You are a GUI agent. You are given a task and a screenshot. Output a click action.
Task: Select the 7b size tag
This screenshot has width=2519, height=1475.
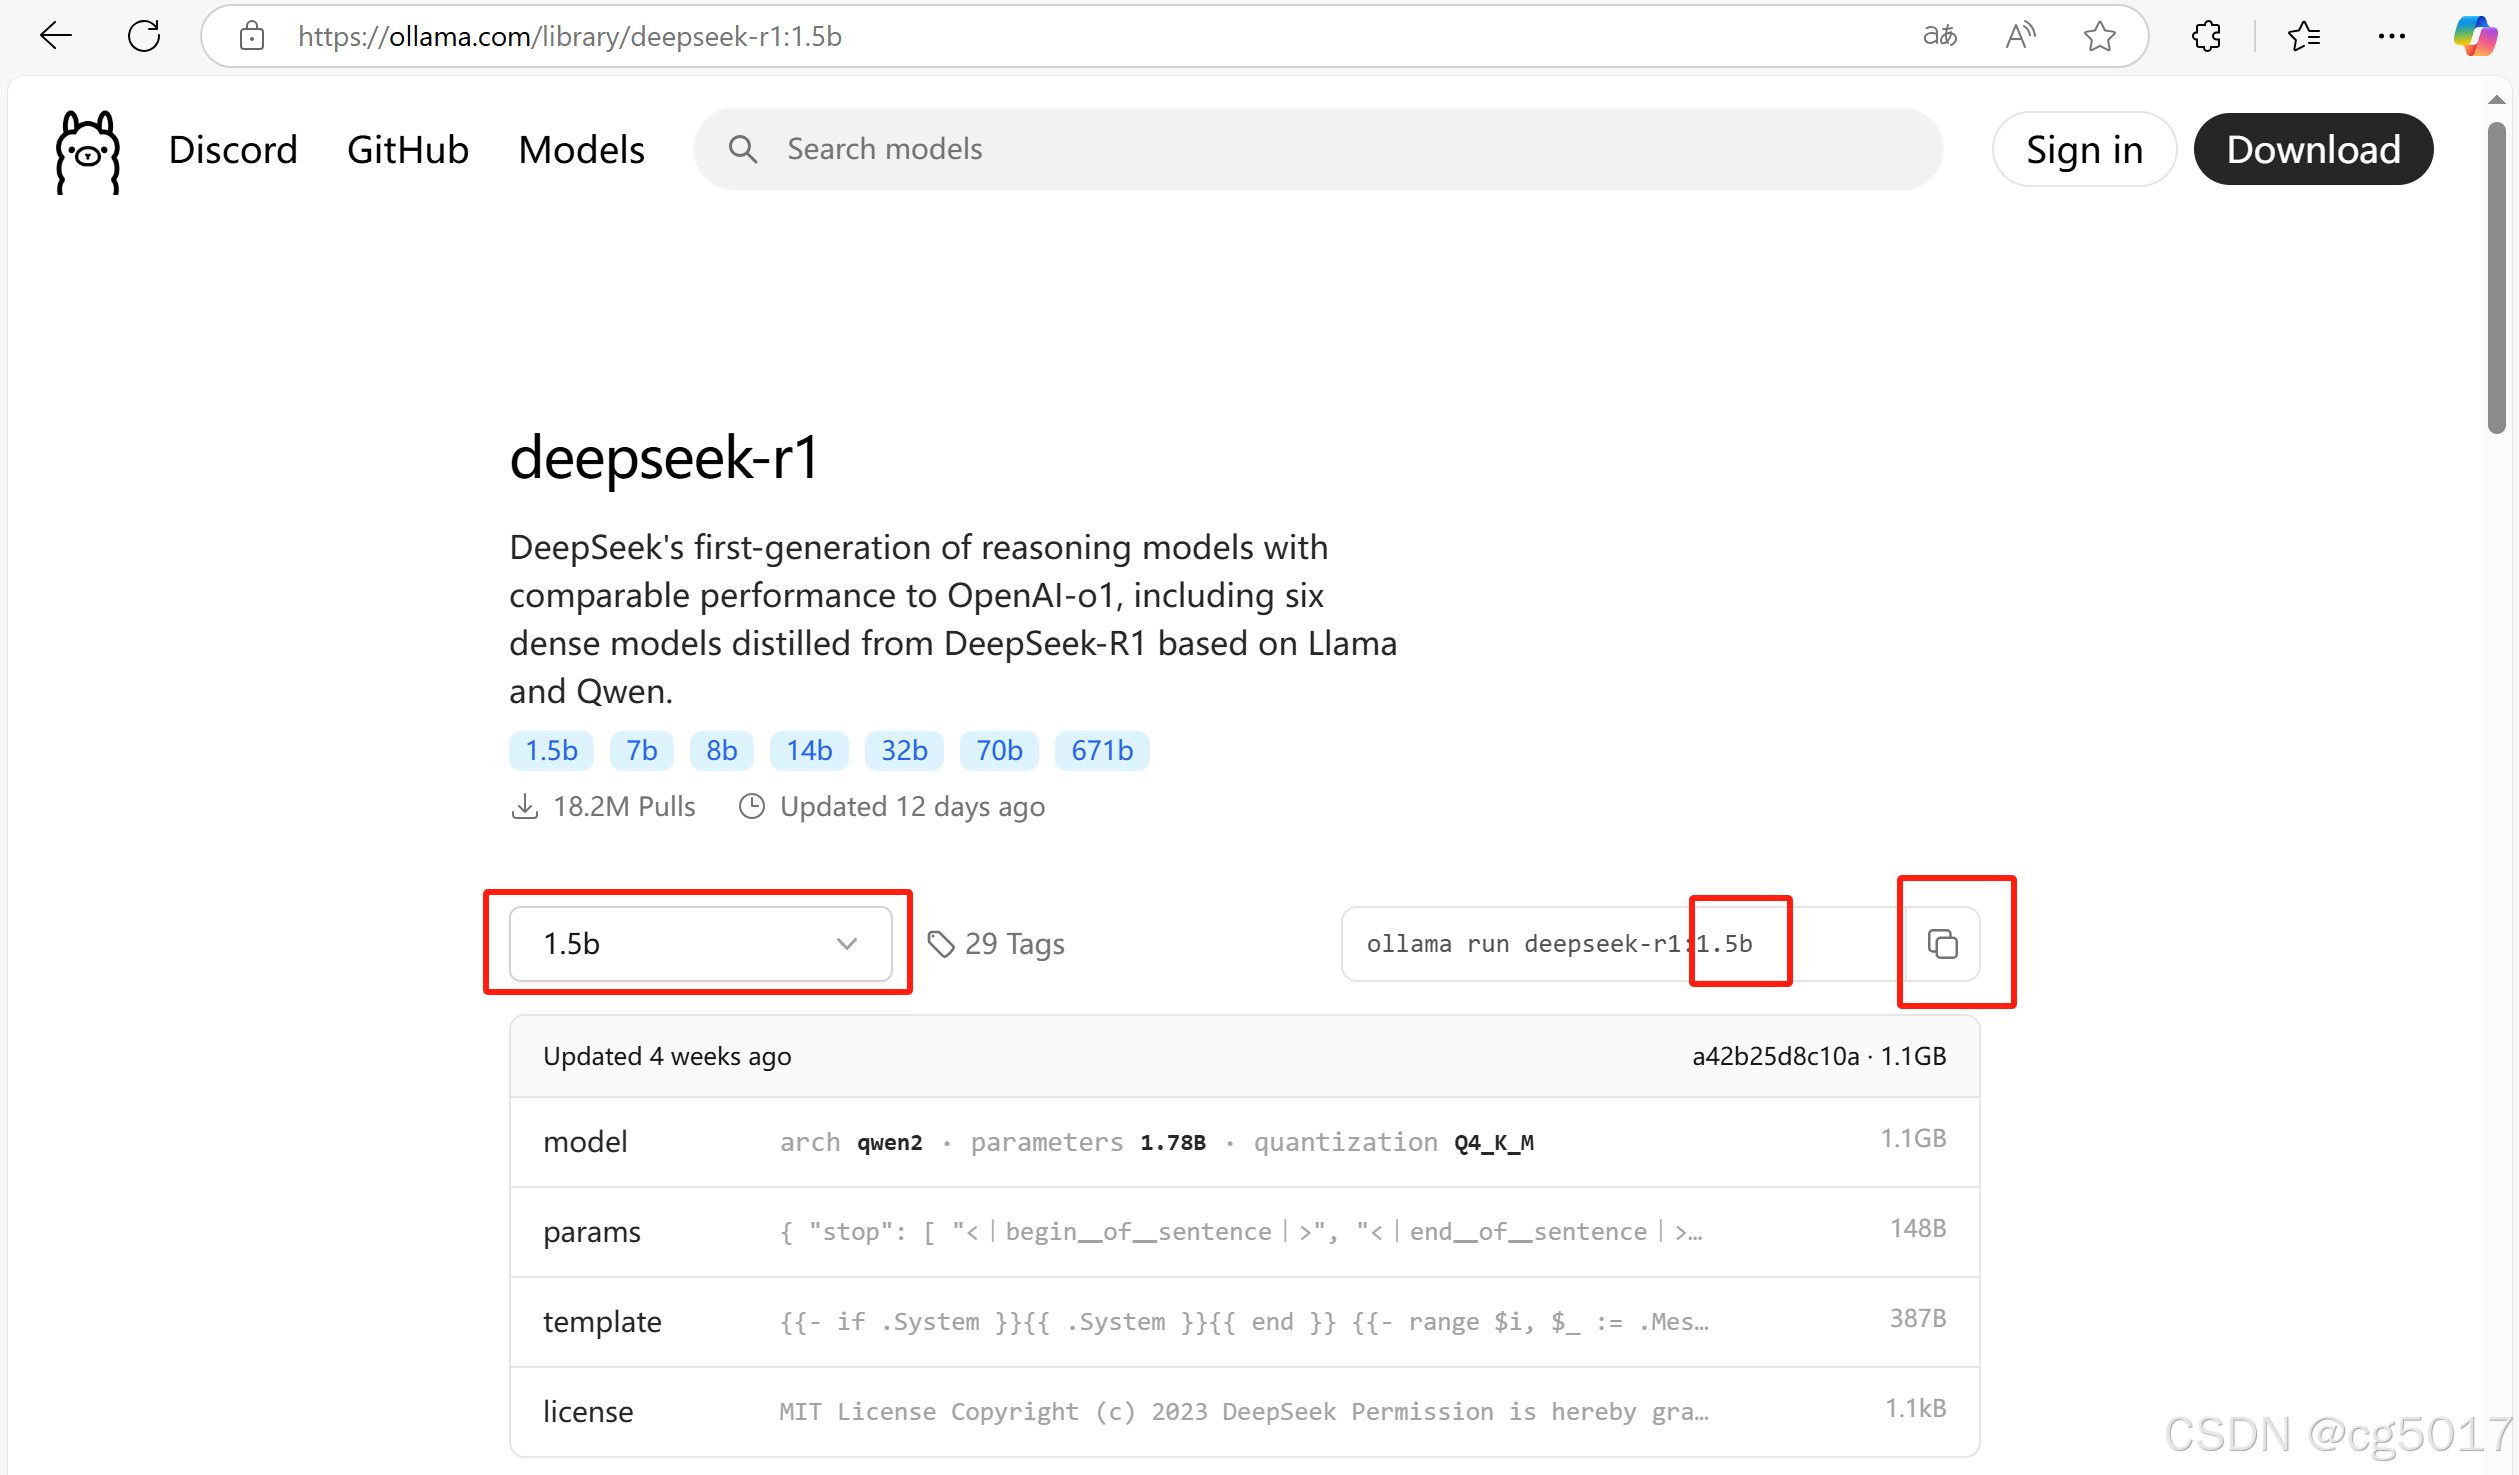point(641,751)
